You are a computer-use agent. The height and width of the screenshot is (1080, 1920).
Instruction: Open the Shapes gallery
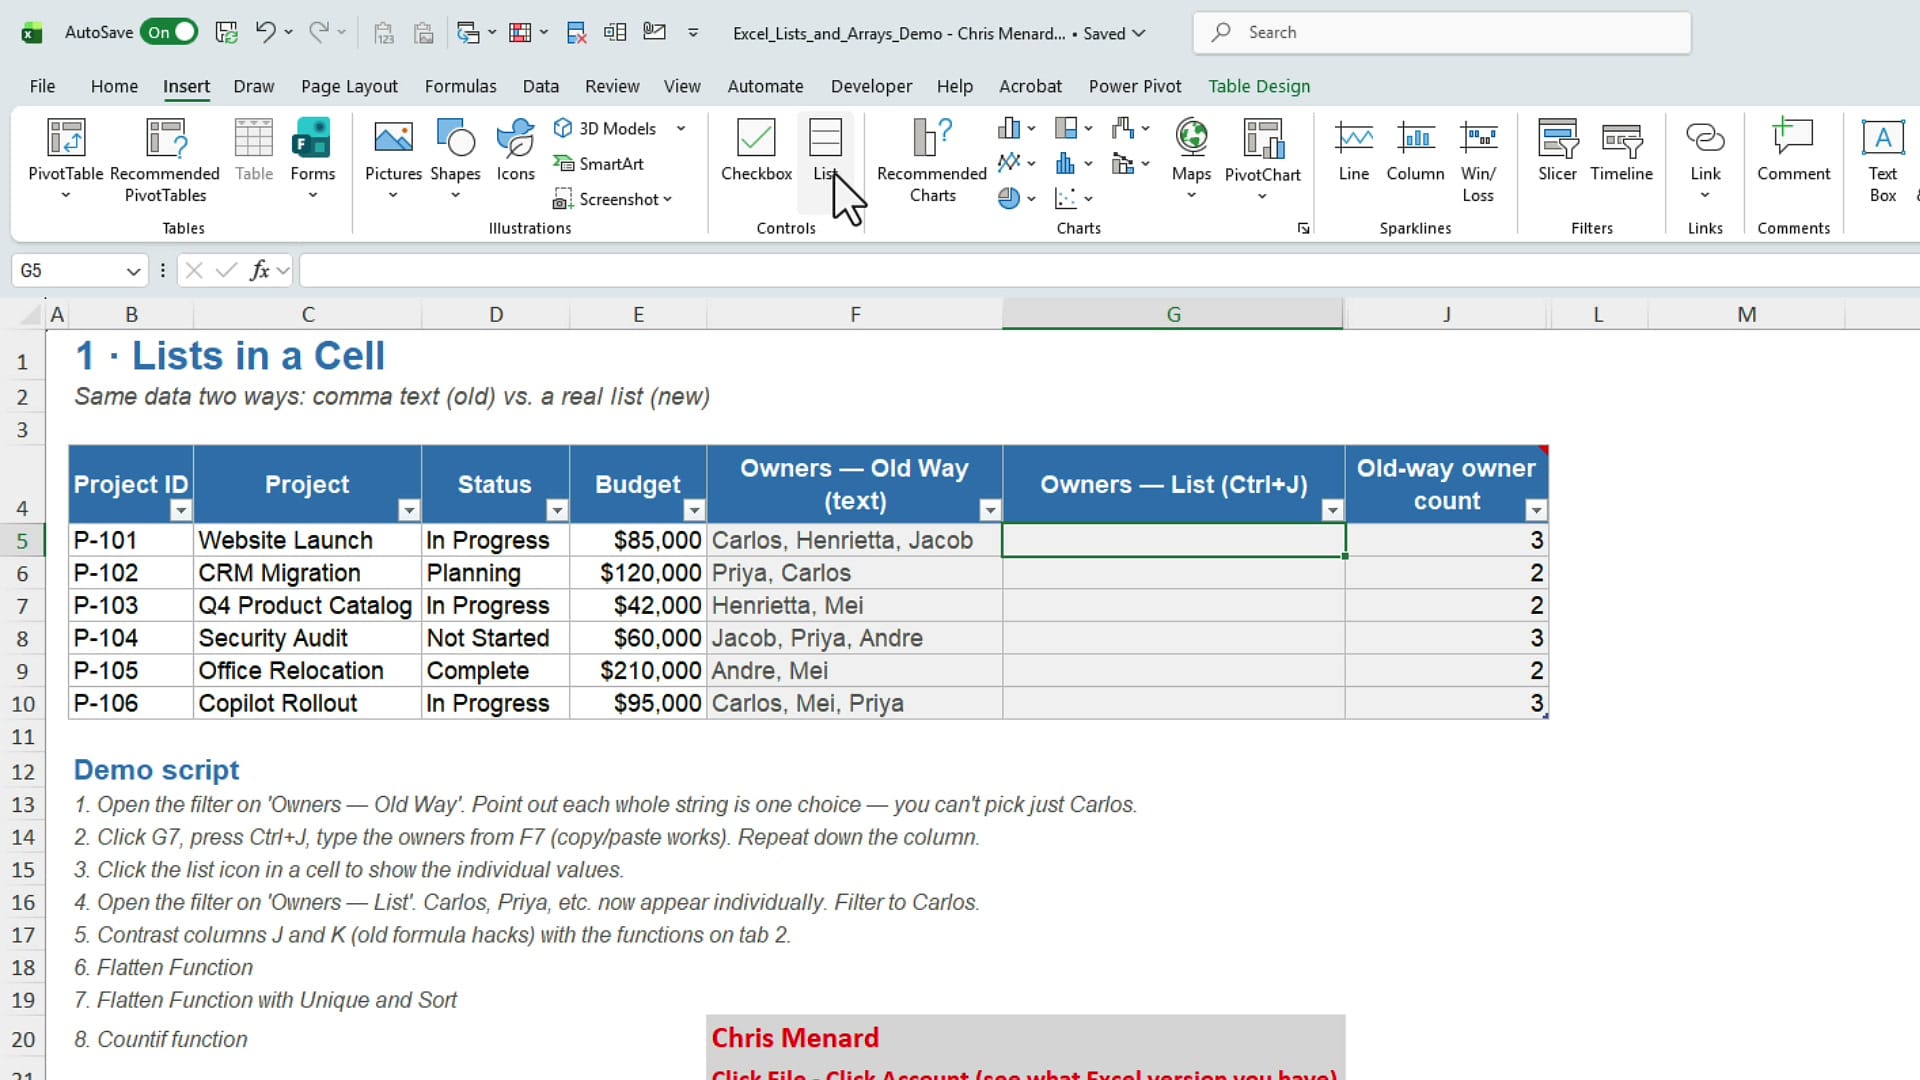coord(455,160)
